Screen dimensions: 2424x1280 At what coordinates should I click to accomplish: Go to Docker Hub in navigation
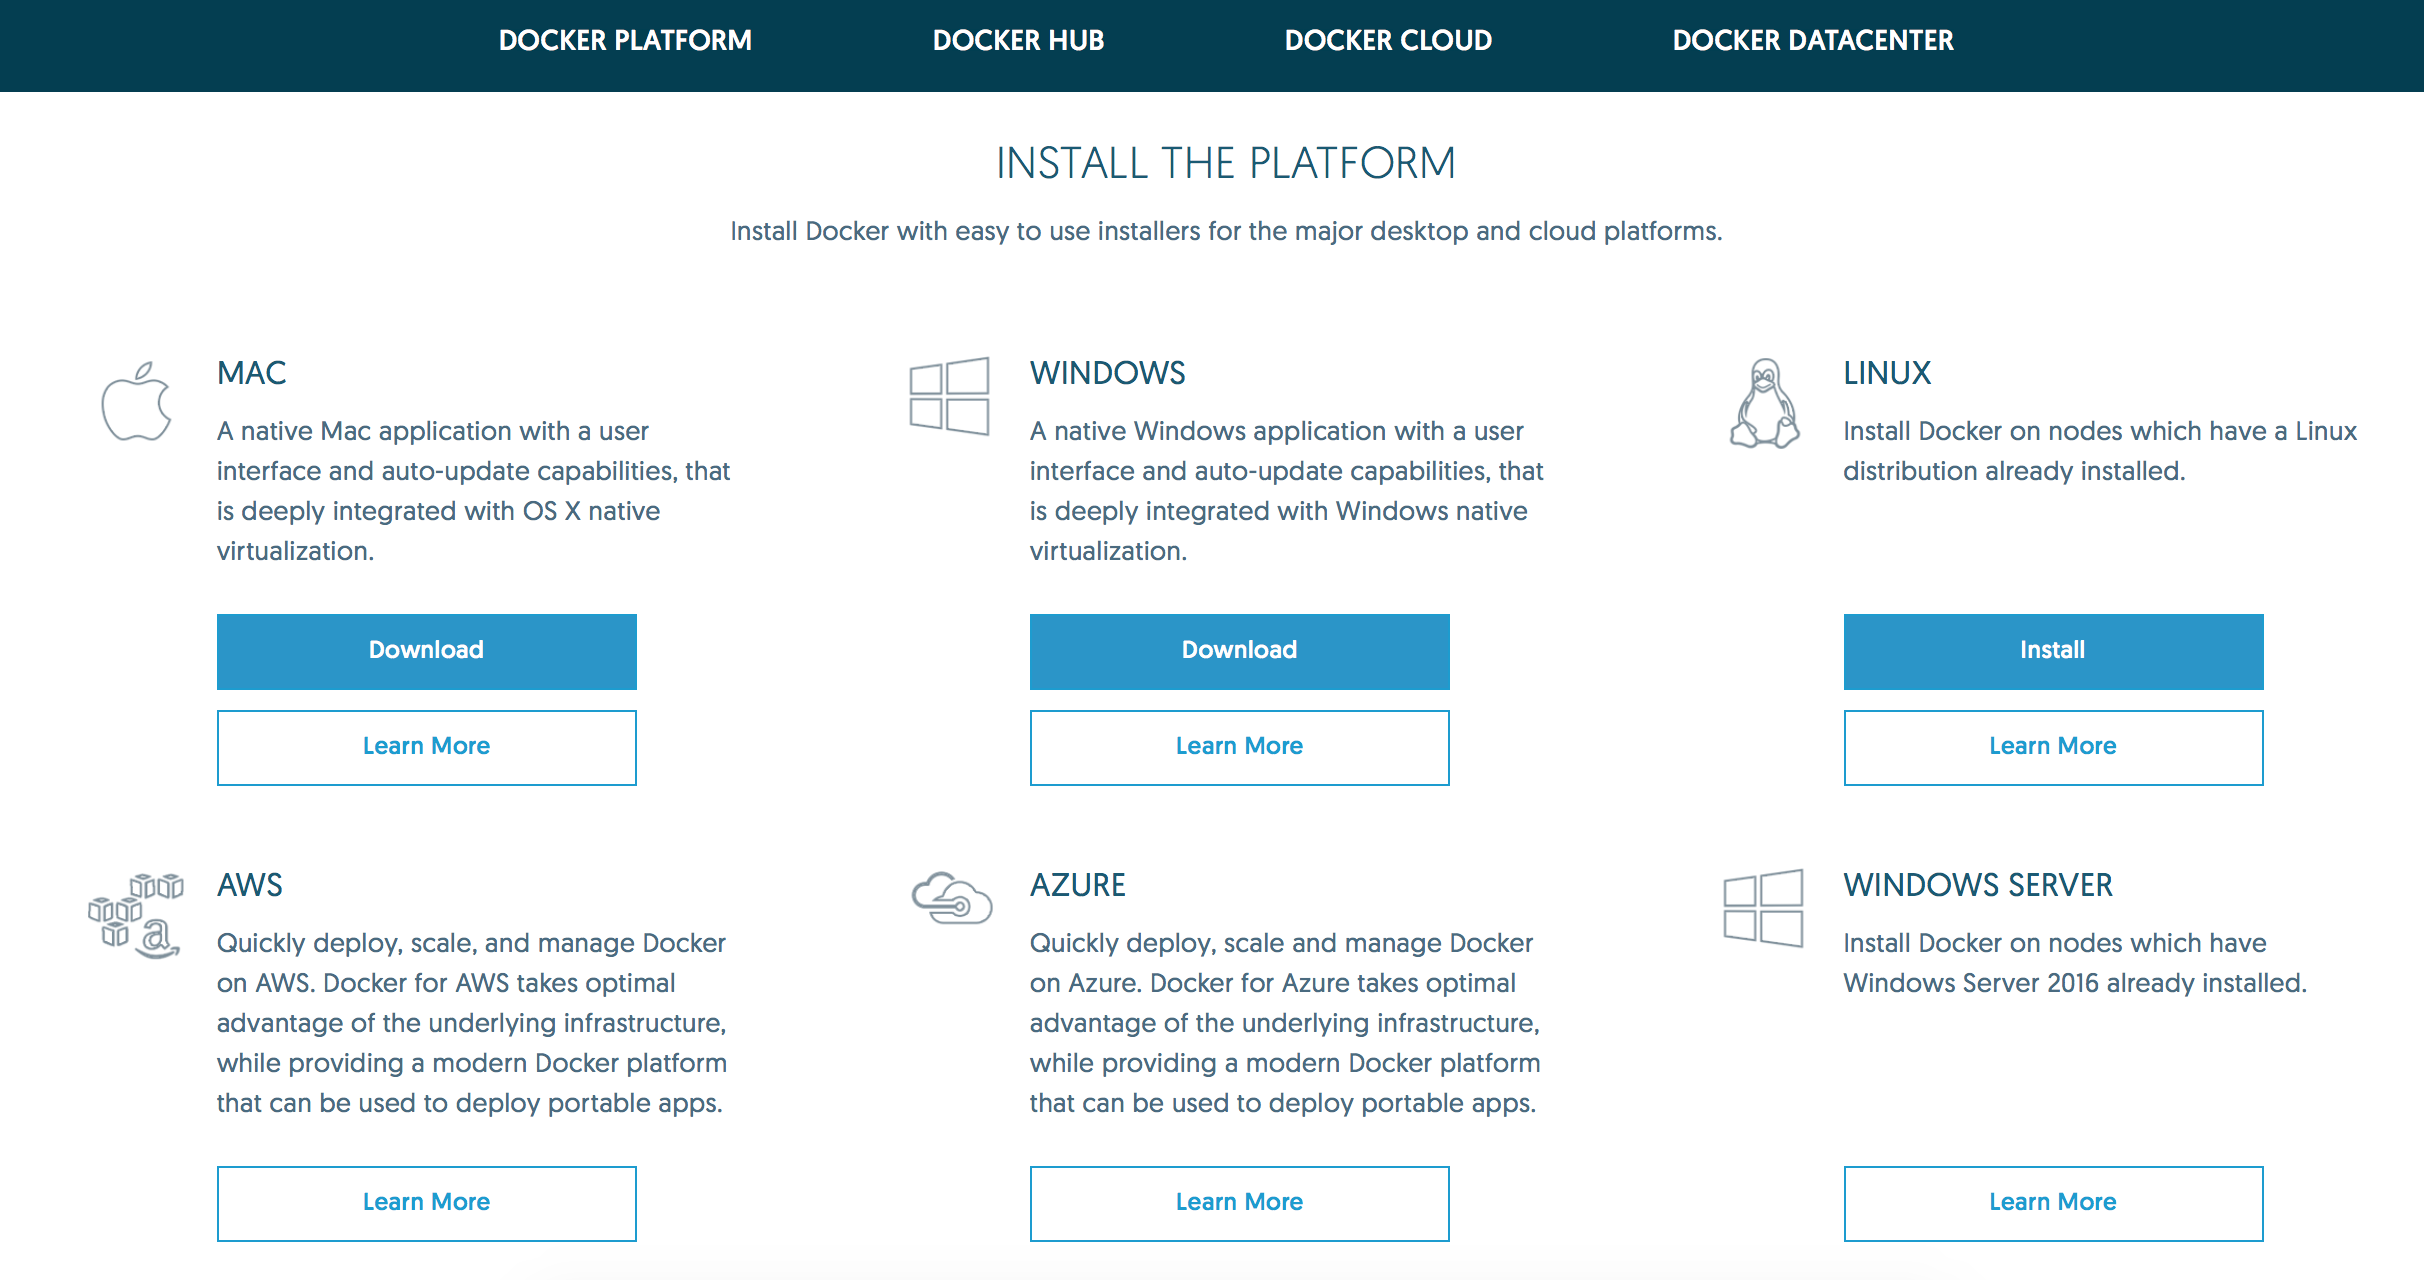point(1018,40)
